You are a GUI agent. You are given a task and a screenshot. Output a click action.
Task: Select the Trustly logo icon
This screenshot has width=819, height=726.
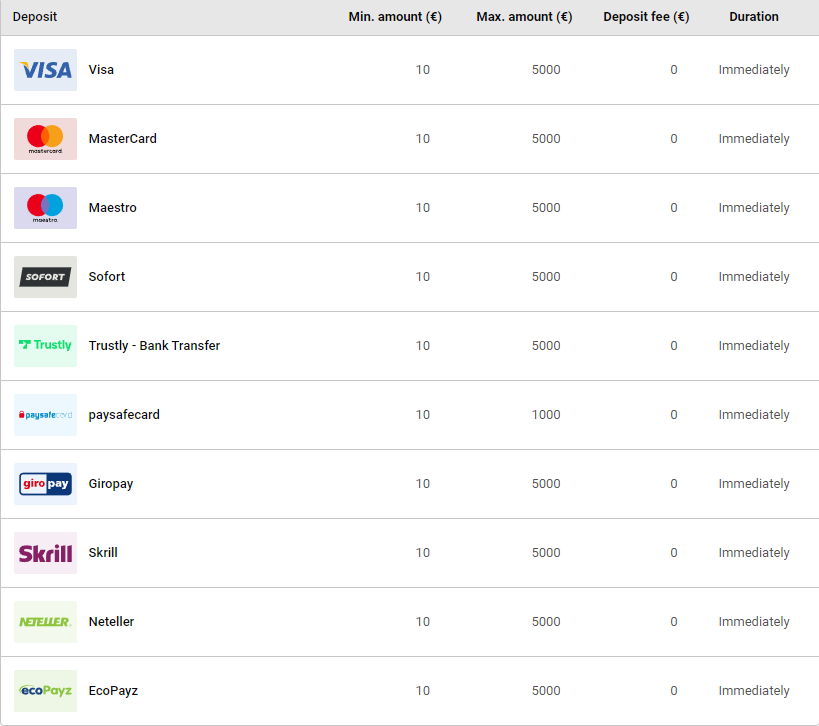(45, 346)
